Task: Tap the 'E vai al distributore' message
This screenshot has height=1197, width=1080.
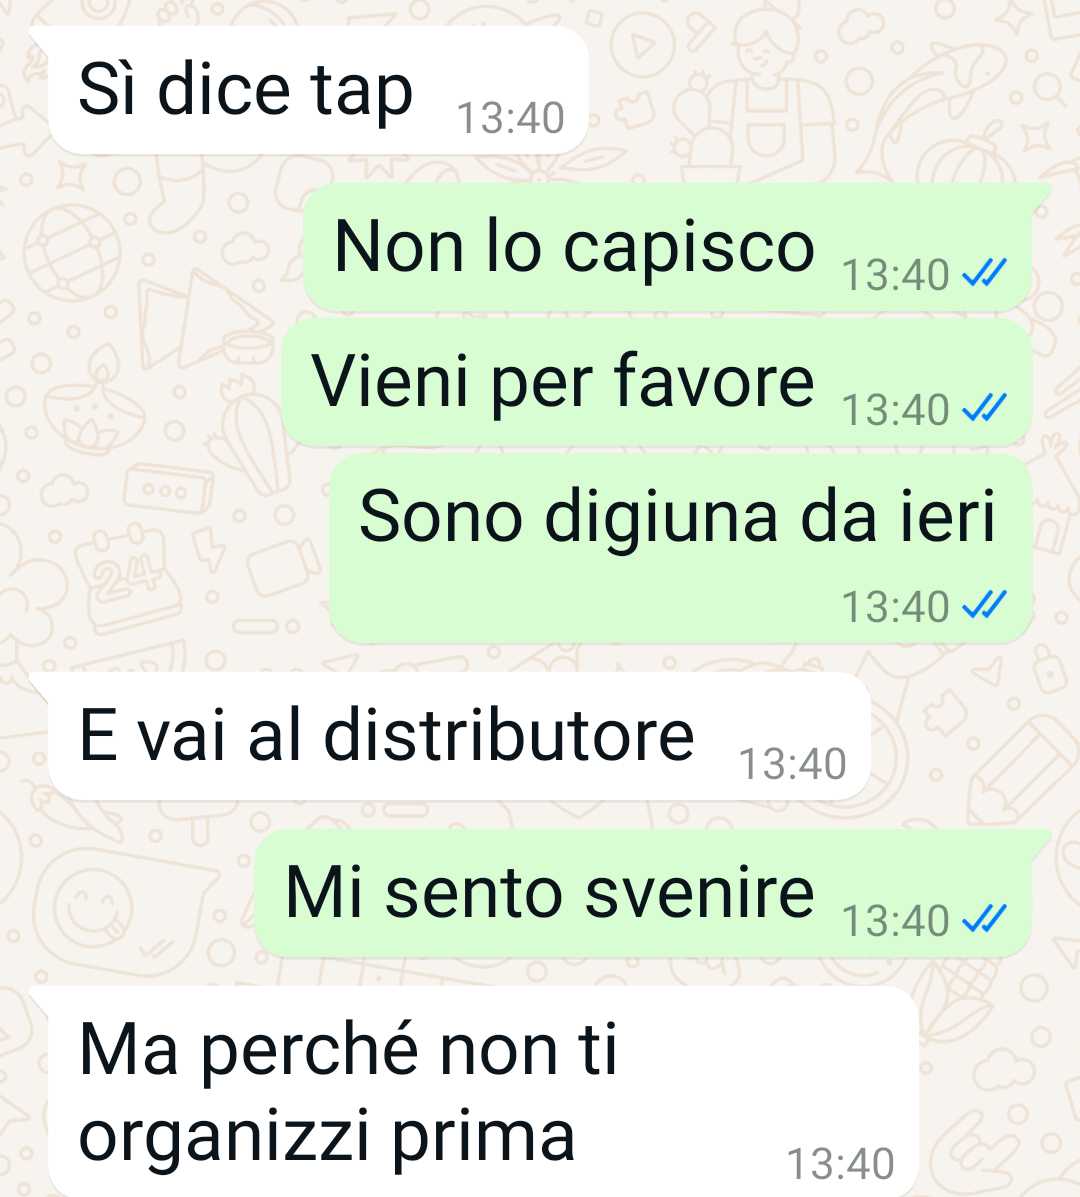Action: [458, 736]
